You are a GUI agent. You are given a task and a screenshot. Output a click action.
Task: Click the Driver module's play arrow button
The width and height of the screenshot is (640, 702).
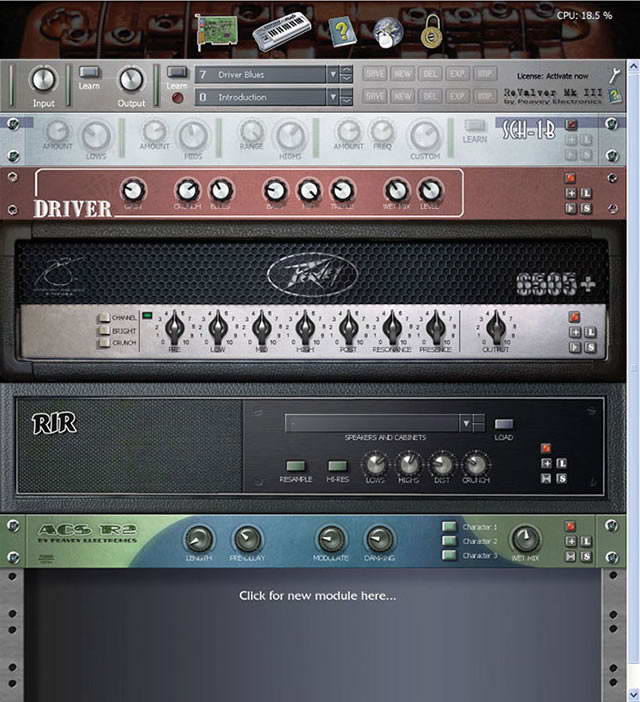pyautogui.click(x=571, y=208)
